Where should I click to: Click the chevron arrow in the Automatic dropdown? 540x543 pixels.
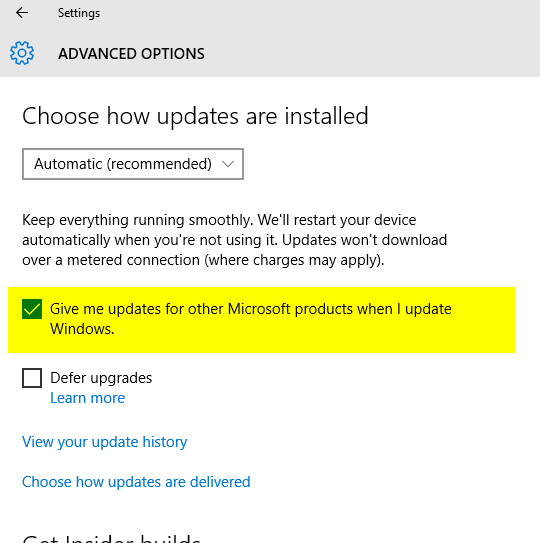coord(228,164)
